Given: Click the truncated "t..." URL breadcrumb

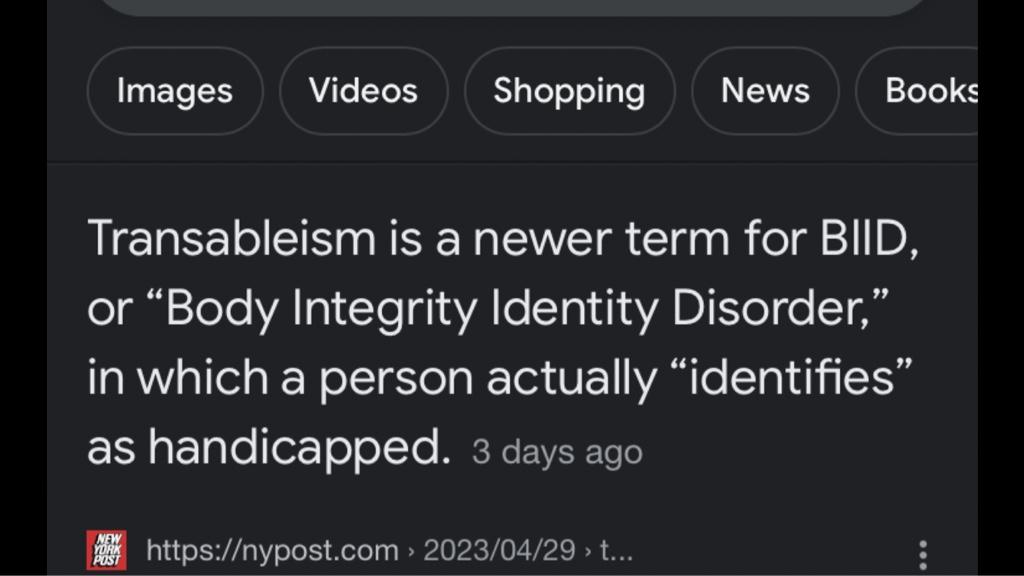Looking at the screenshot, I should 616,551.
